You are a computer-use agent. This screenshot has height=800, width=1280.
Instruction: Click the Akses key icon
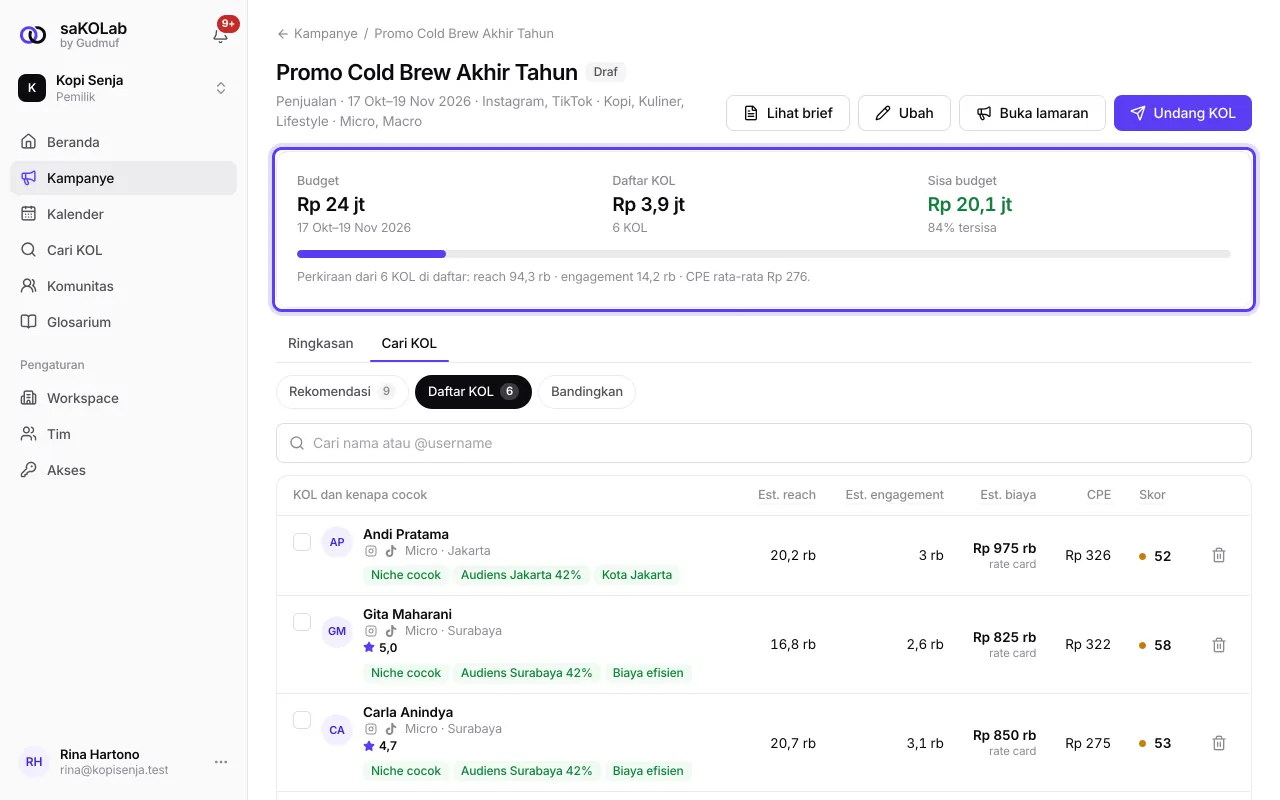click(x=28, y=470)
